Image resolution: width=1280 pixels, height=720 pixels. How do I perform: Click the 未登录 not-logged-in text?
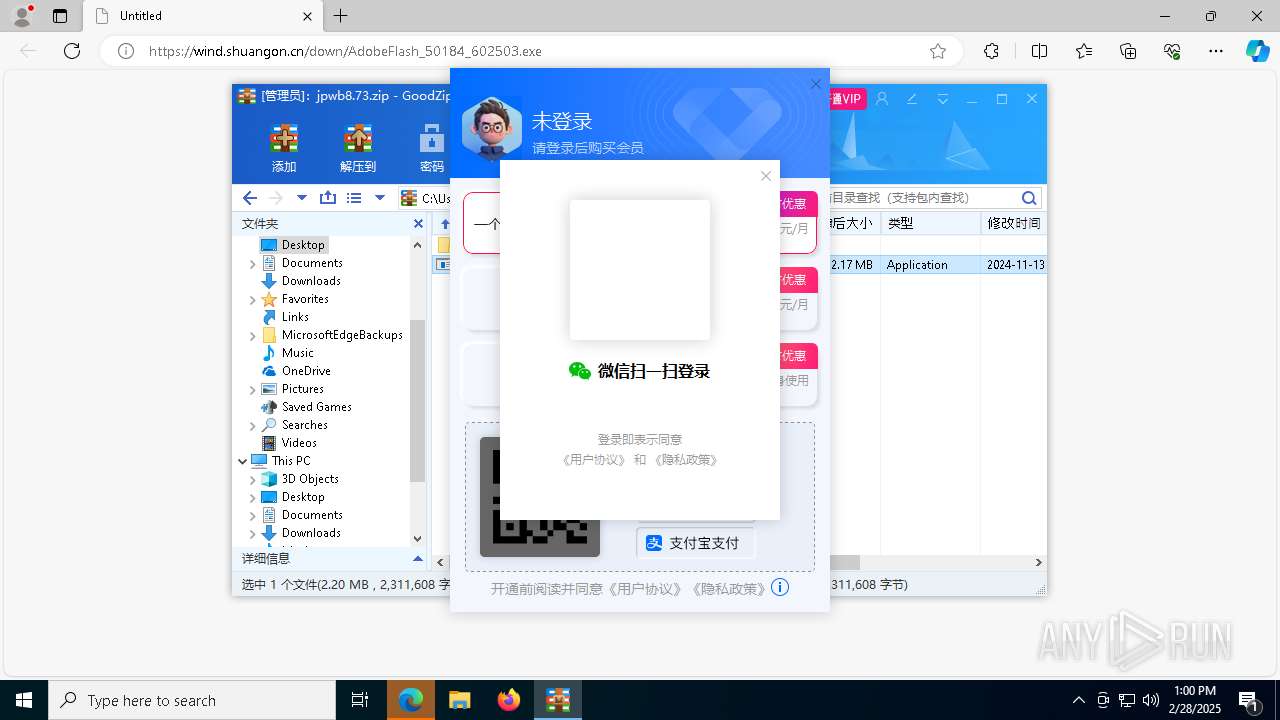562,122
